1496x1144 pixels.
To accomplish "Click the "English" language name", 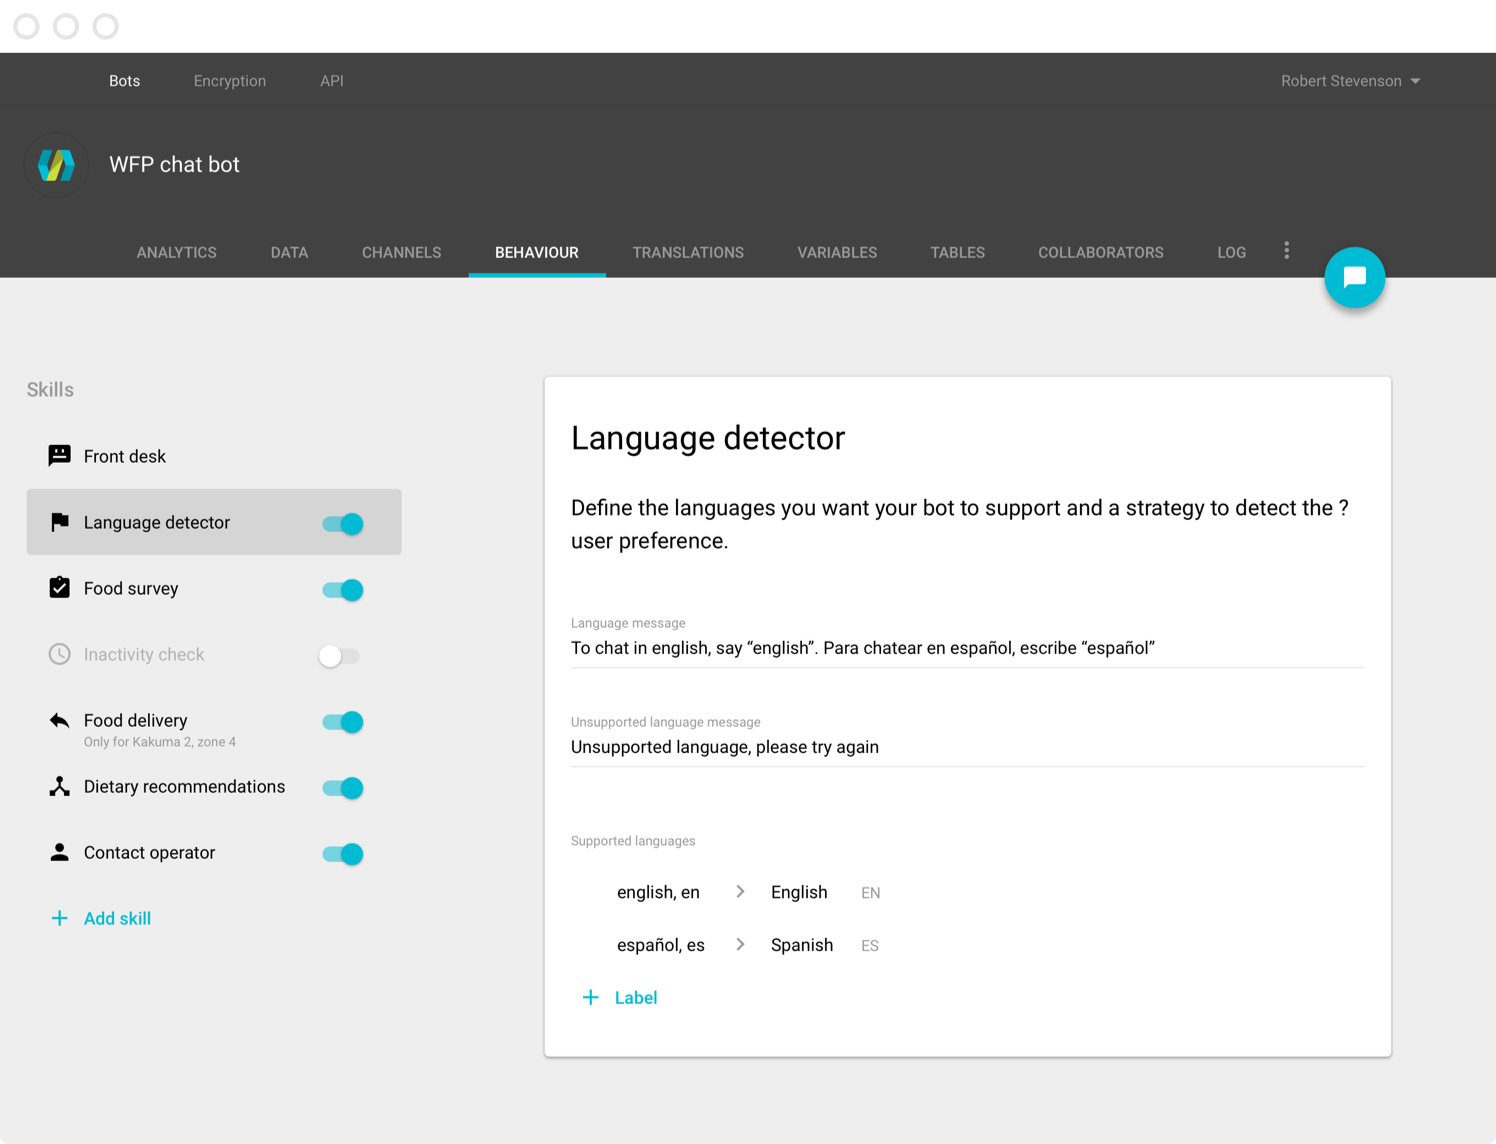I will [799, 892].
